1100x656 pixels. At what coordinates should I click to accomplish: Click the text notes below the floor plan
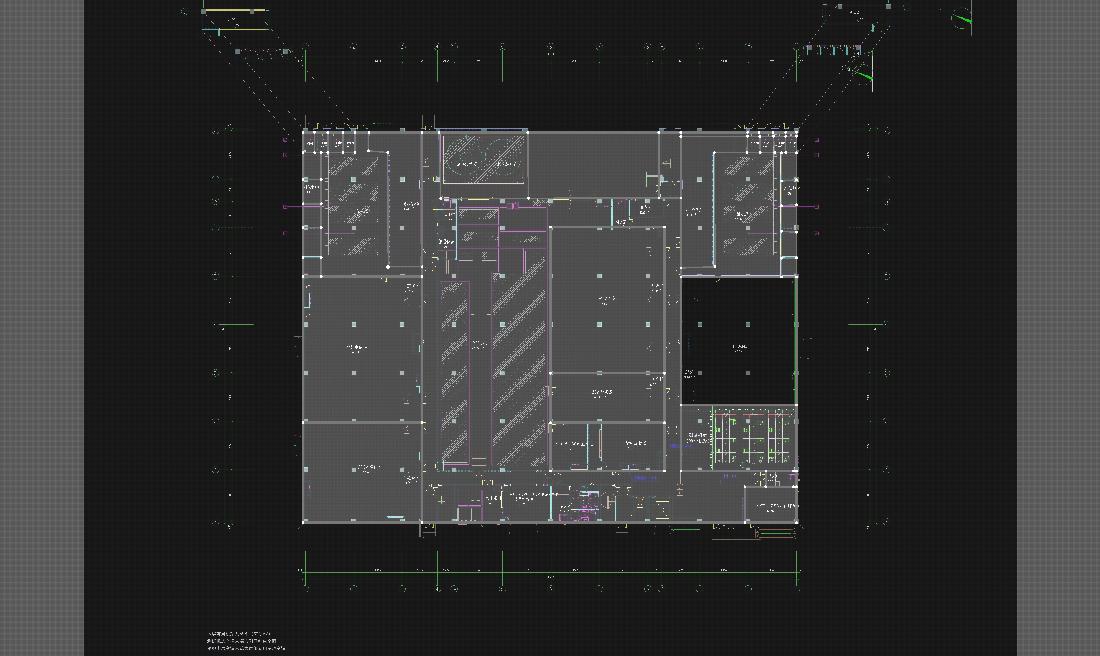point(245,641)
